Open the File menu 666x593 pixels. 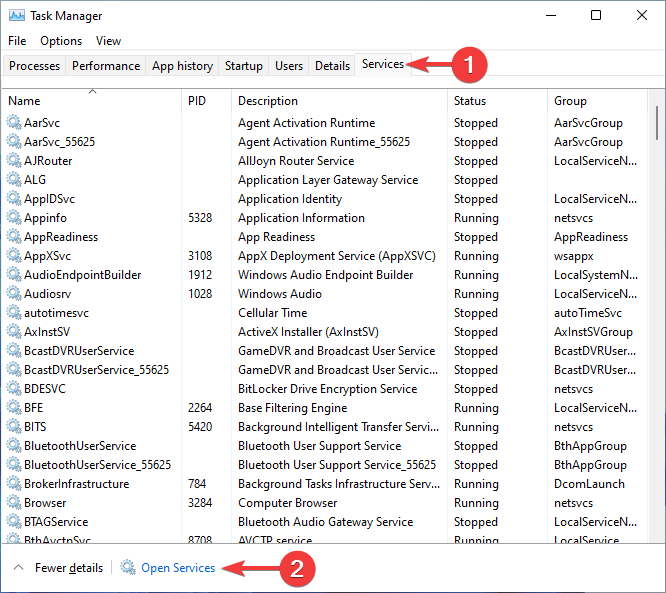click(17, 41)
